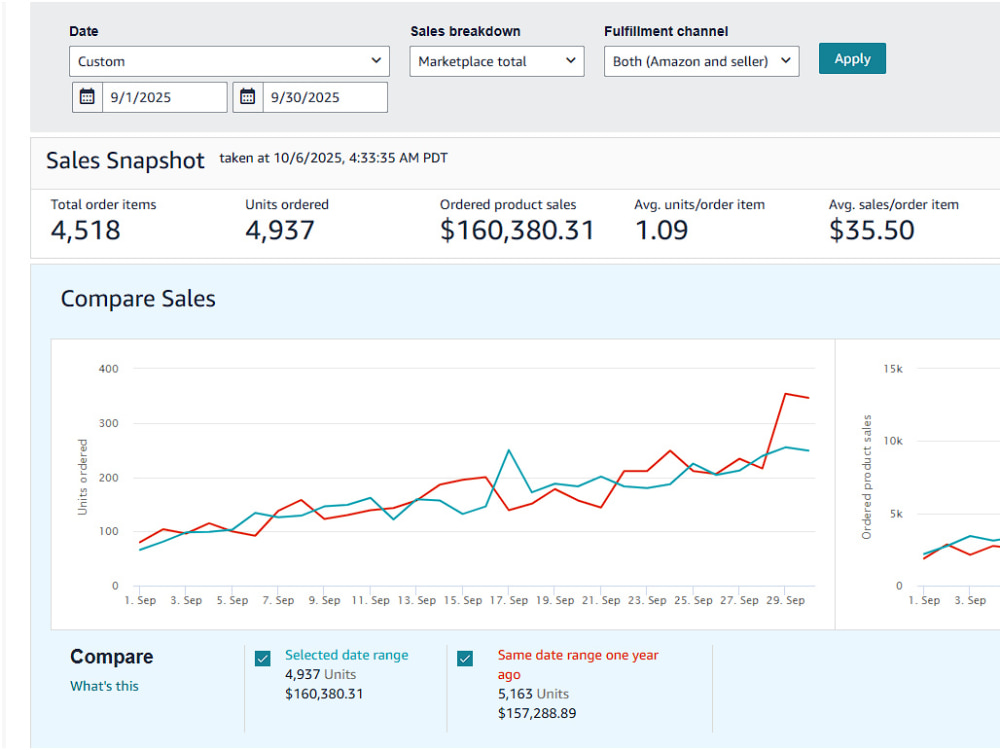The height and width of the screenshot is (750, 1000).
Task: Click the Apply button
Action: tap(852, 59)
